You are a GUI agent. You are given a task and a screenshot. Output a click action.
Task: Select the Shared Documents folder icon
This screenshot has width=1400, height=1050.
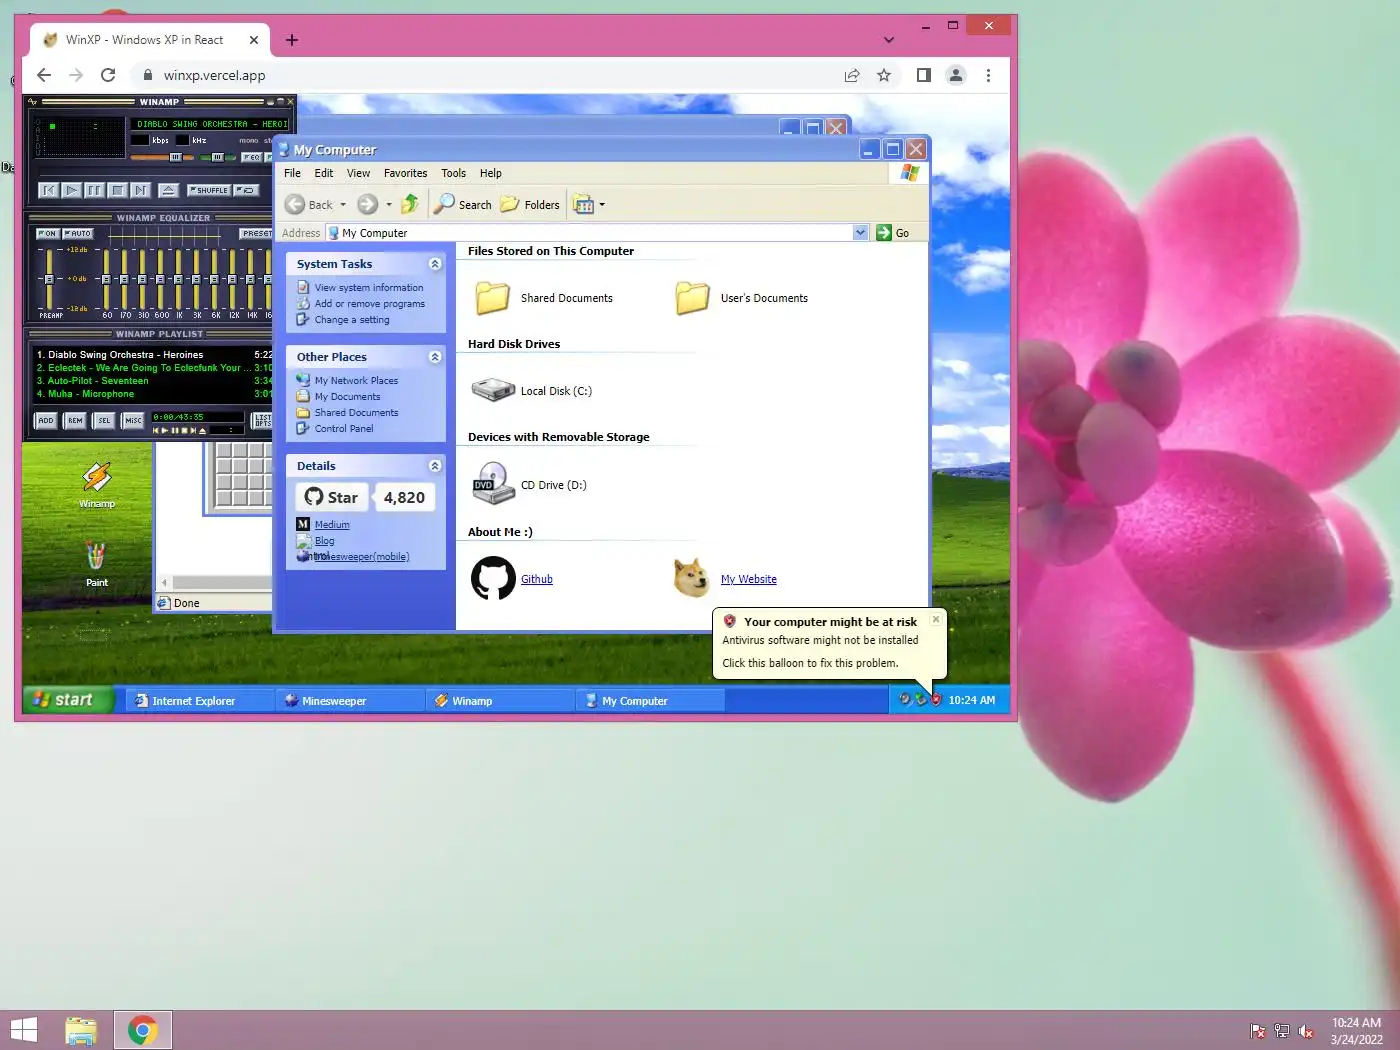coord(492,298)
